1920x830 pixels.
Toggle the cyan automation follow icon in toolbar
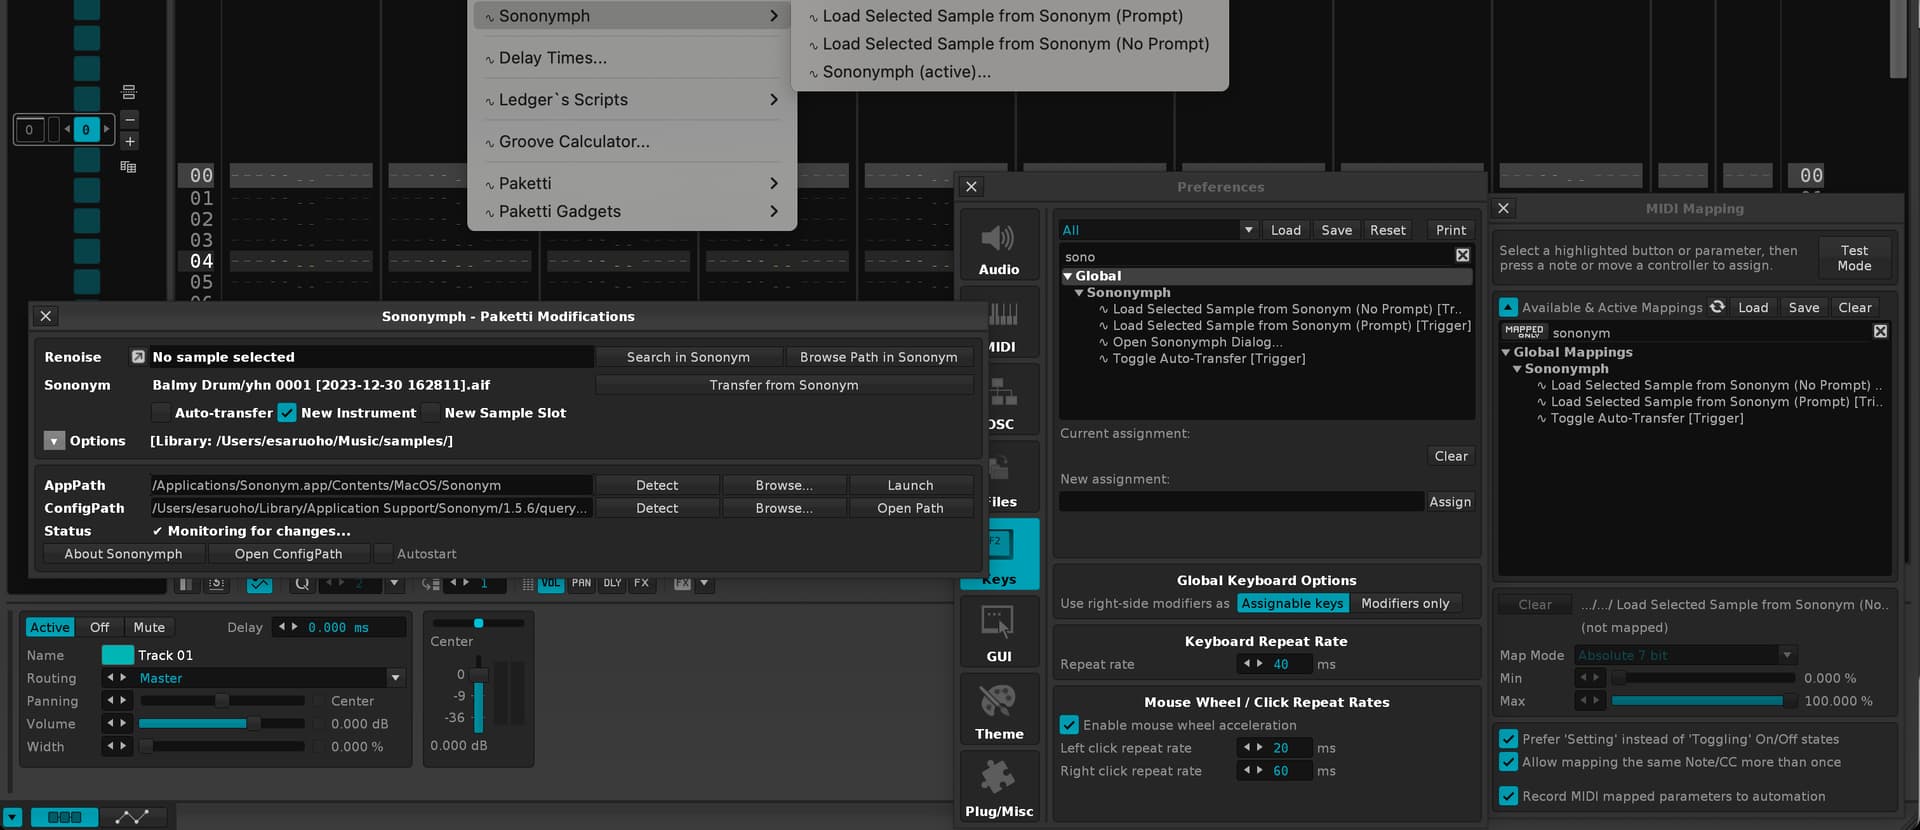click(x=259, y=584)
